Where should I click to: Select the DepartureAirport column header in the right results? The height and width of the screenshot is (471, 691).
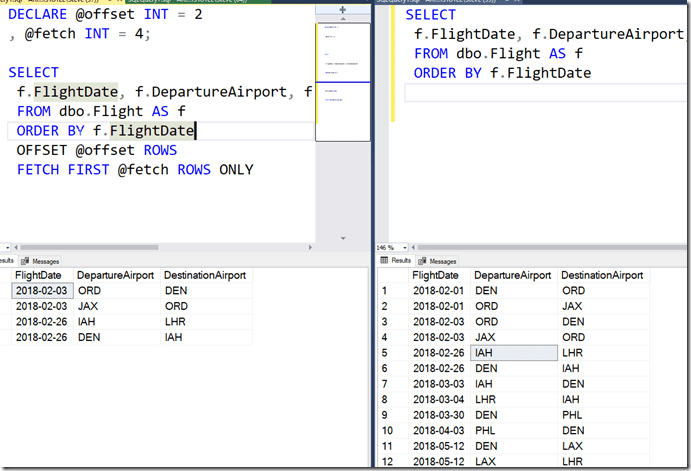[514, 275]
